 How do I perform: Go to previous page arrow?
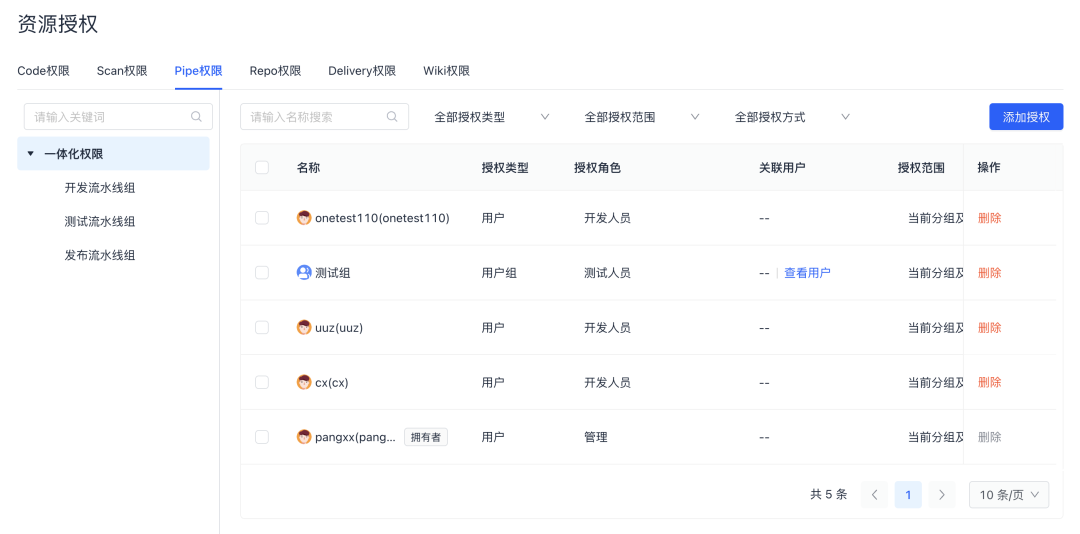(x=875, y=495)
